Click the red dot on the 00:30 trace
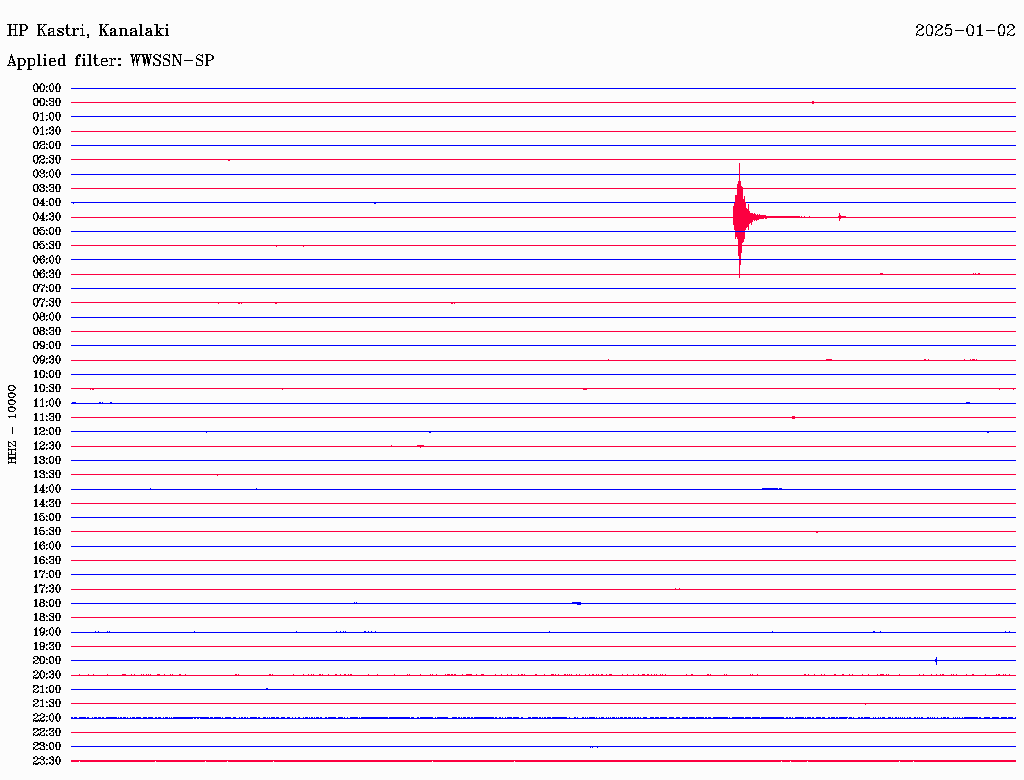This screenshot has height=780, width=1024. (813, 103)
